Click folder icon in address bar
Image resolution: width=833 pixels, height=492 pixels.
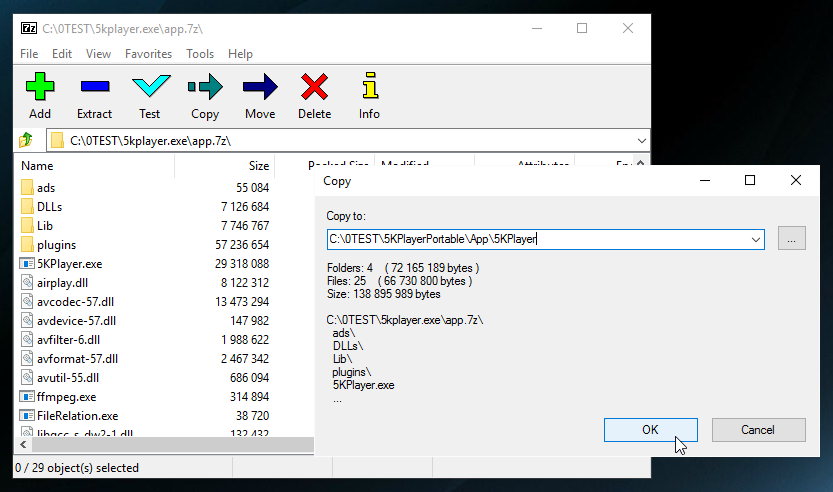click(57, 141)
